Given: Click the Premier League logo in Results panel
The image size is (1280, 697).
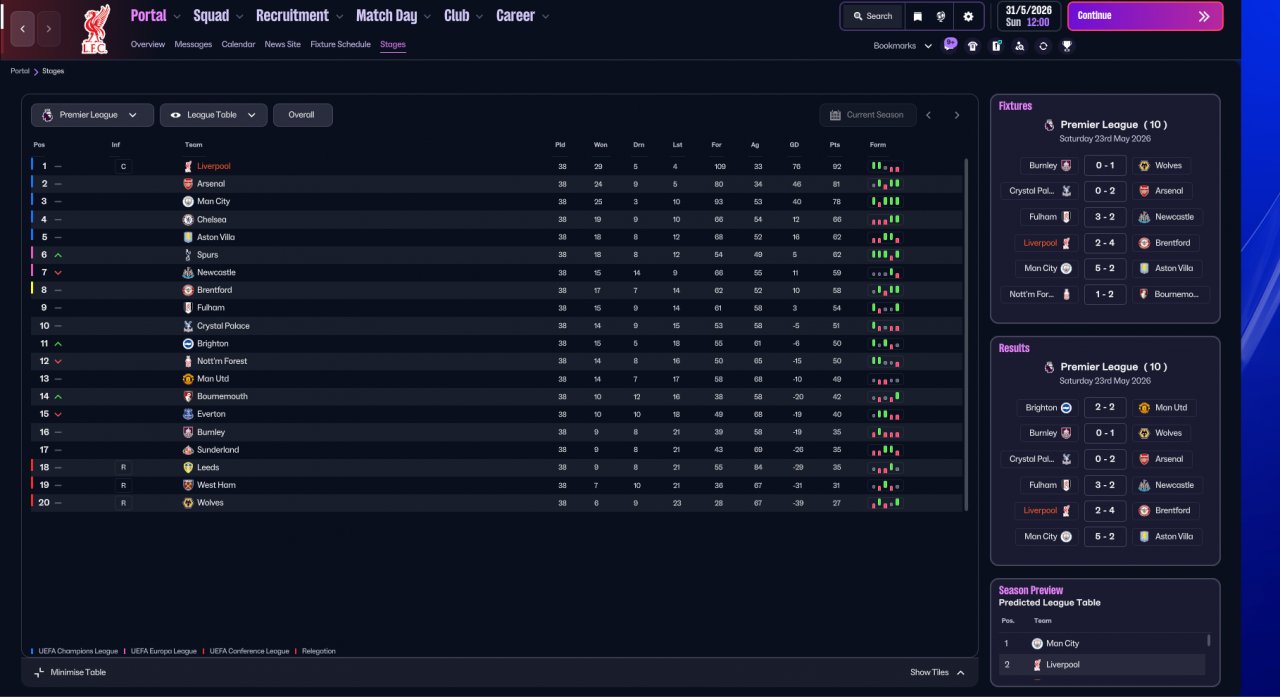Looking at the screenshot, I should 1049,367.
